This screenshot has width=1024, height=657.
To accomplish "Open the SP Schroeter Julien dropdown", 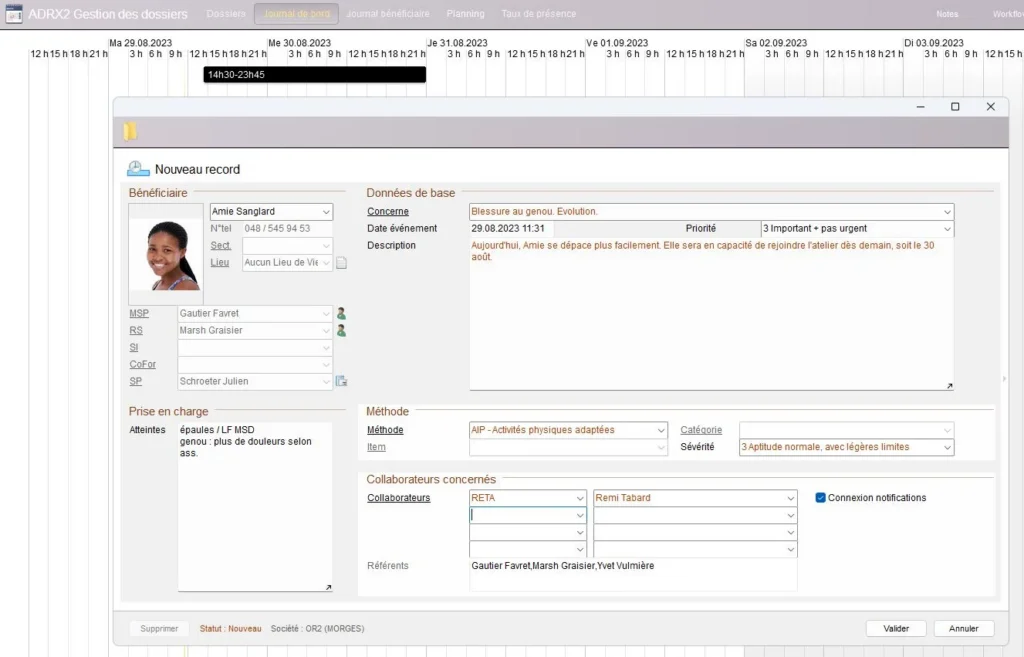I will point(326,381).
